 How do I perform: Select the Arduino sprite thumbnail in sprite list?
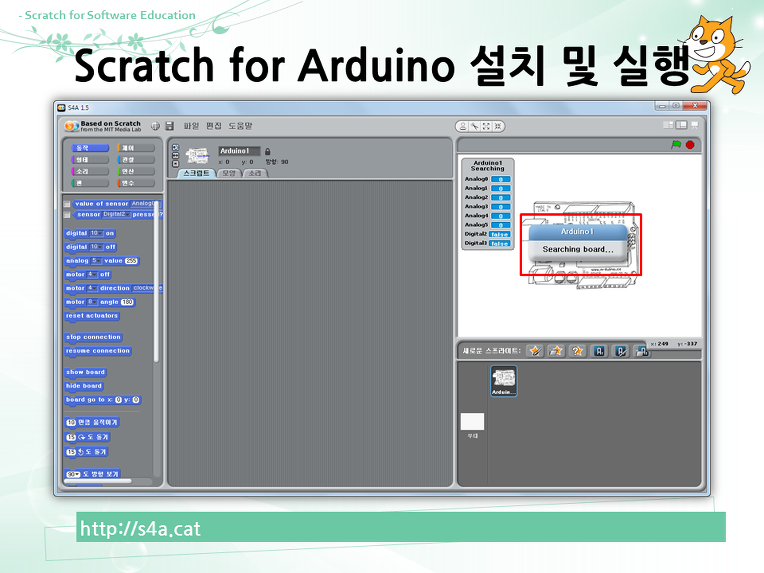504,381
